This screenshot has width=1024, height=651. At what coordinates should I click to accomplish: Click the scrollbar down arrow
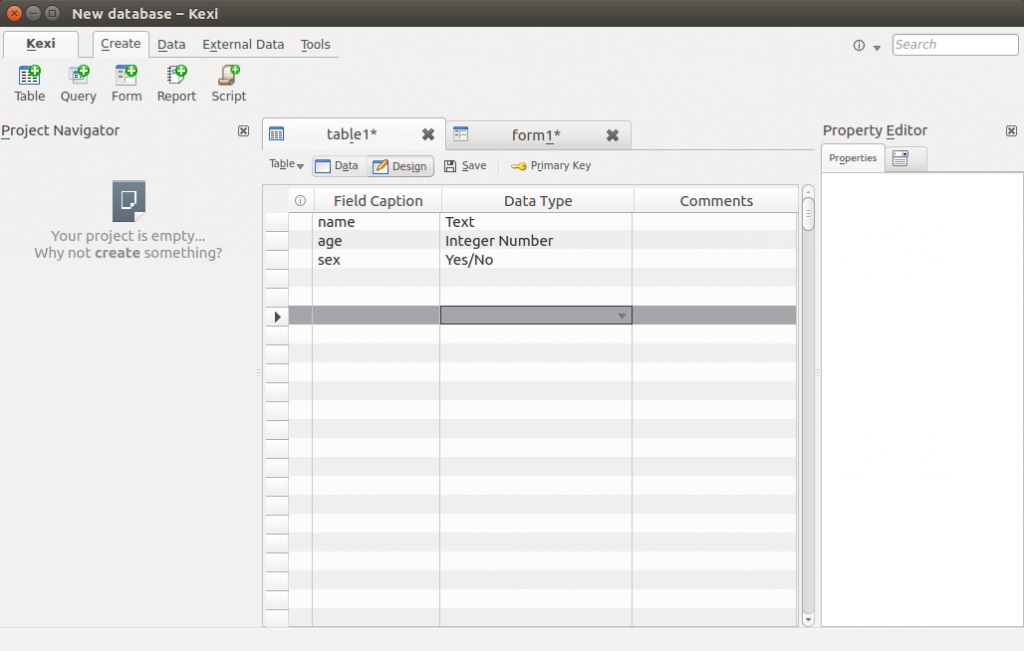click(x=808, y=620)
